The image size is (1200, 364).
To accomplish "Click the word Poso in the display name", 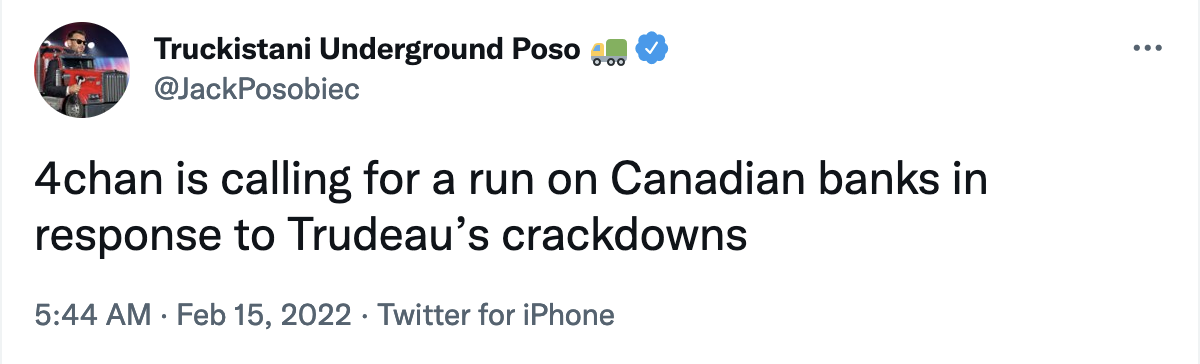I will pyautogui.click(x=550, y=48).
